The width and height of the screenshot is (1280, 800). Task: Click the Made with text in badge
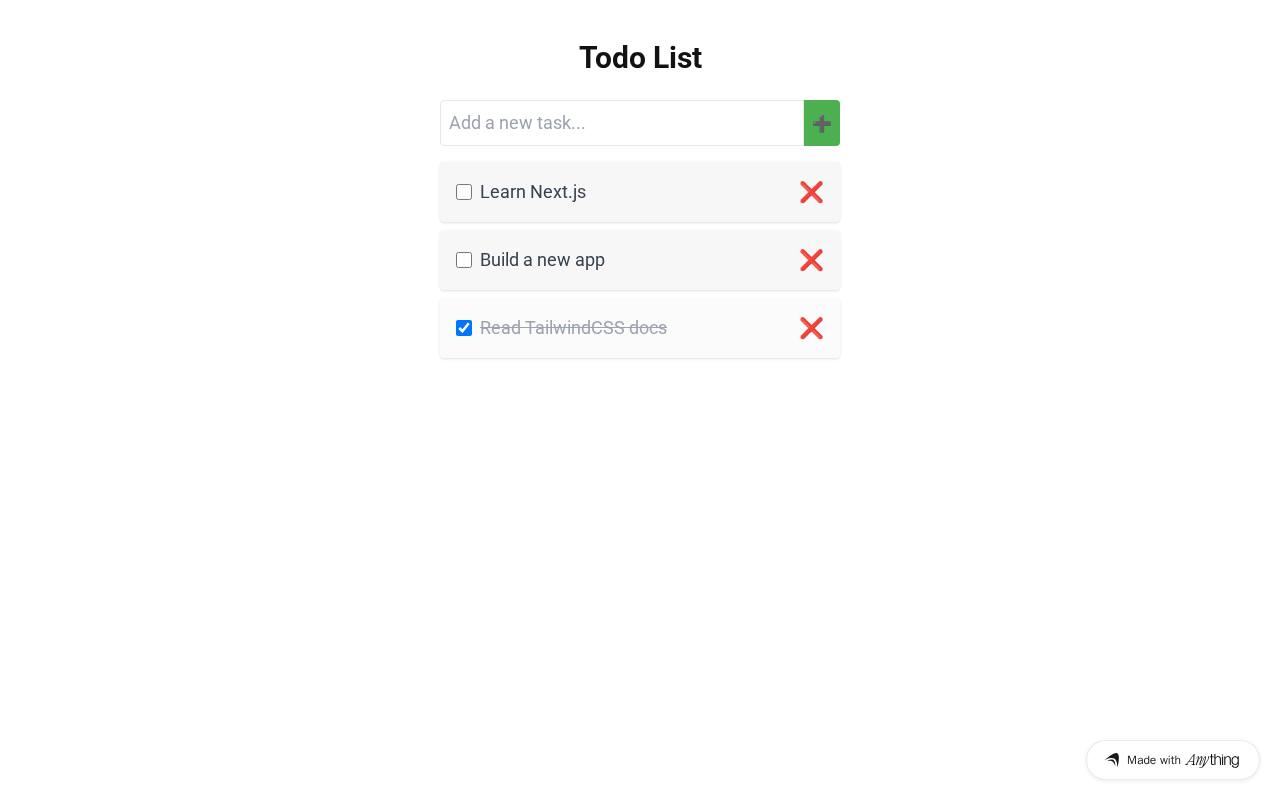coord(1154,760)
